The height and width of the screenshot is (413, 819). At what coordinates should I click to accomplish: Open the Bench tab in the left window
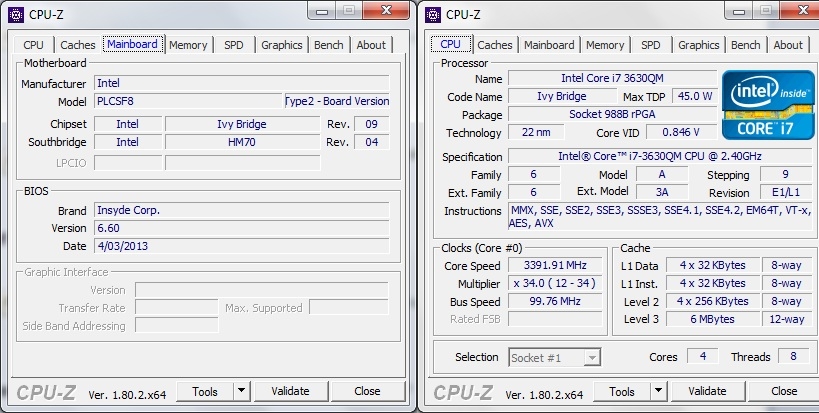click(329, 45)
